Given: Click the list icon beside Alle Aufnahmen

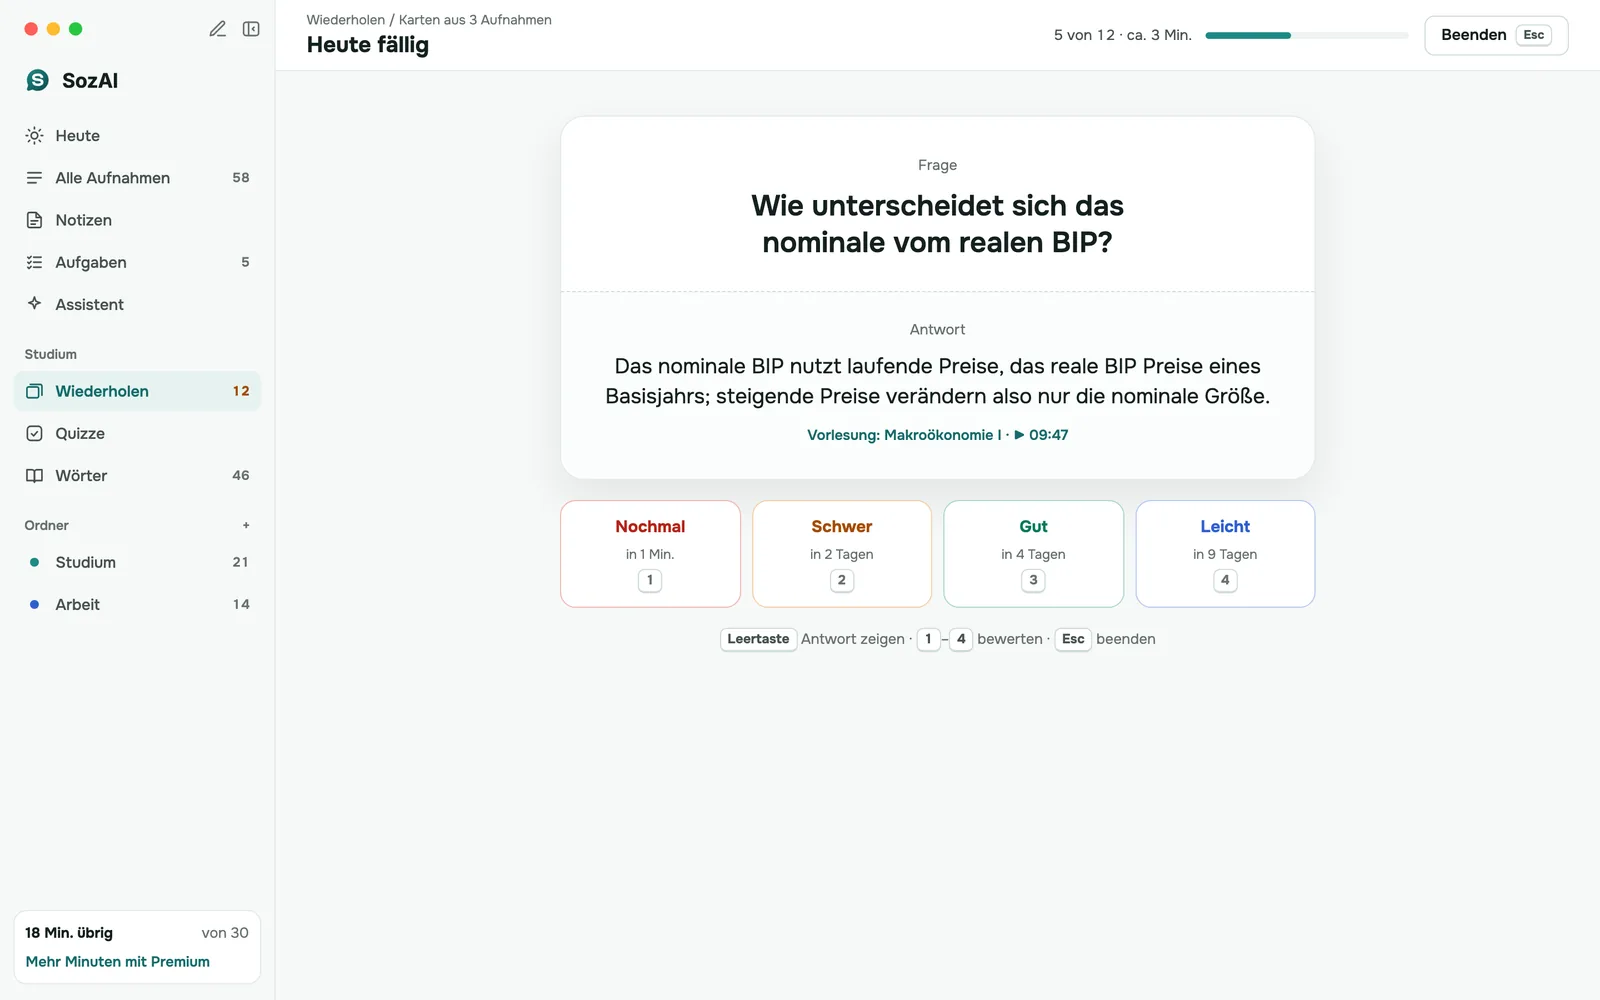Looking at the screenshot, I should coord(34,177).
